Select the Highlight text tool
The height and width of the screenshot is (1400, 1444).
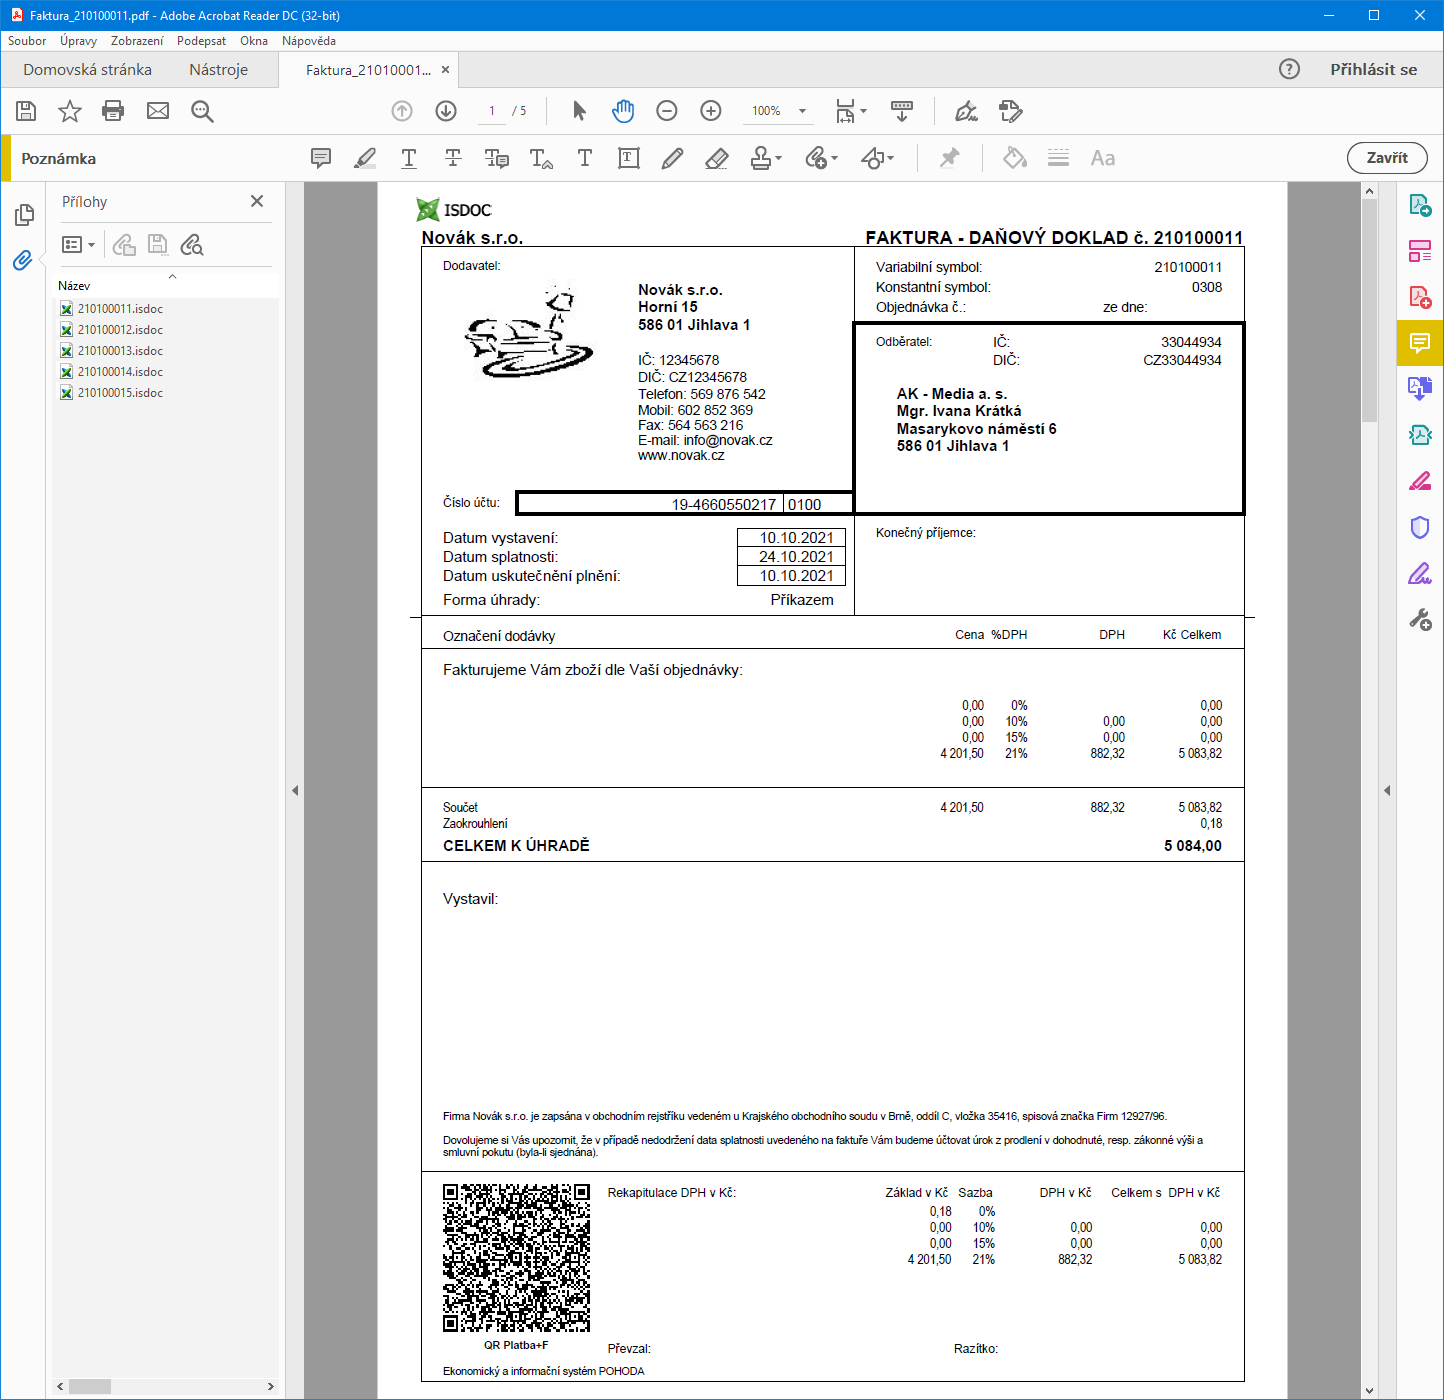point(365,158)
